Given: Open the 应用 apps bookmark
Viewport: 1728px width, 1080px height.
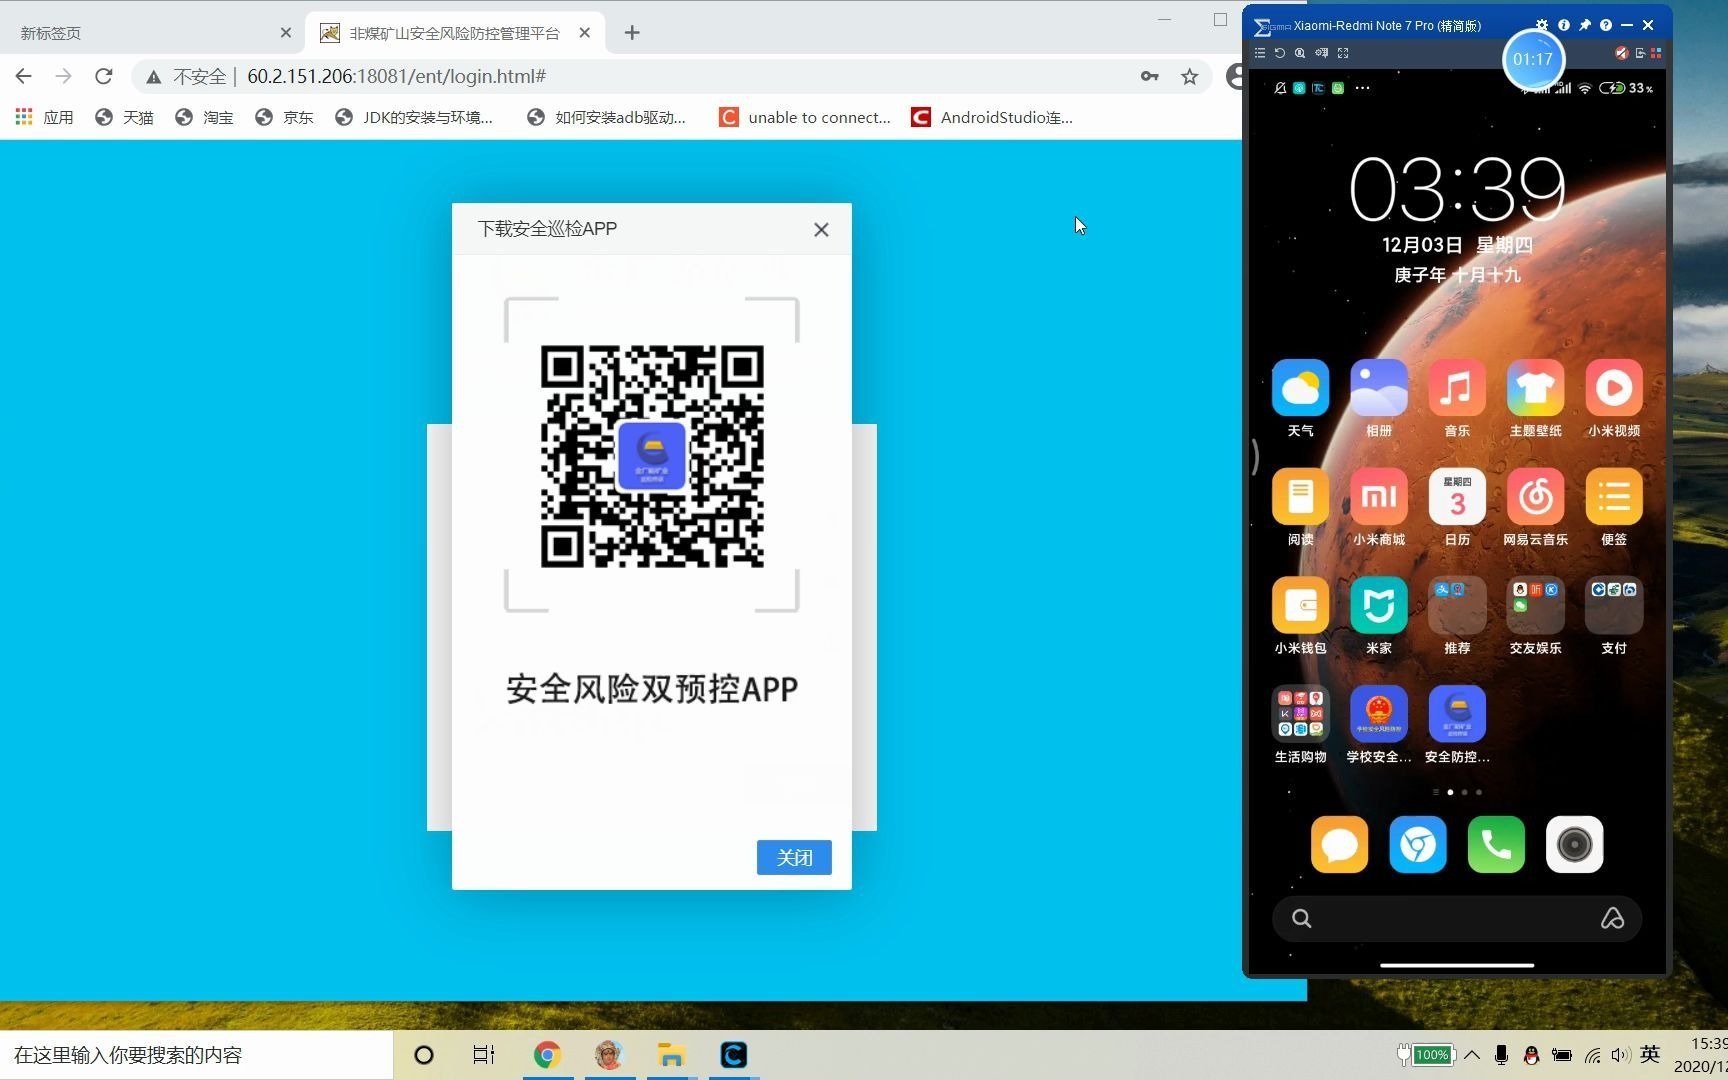Looking at the screenshot, I should (45, 117).
